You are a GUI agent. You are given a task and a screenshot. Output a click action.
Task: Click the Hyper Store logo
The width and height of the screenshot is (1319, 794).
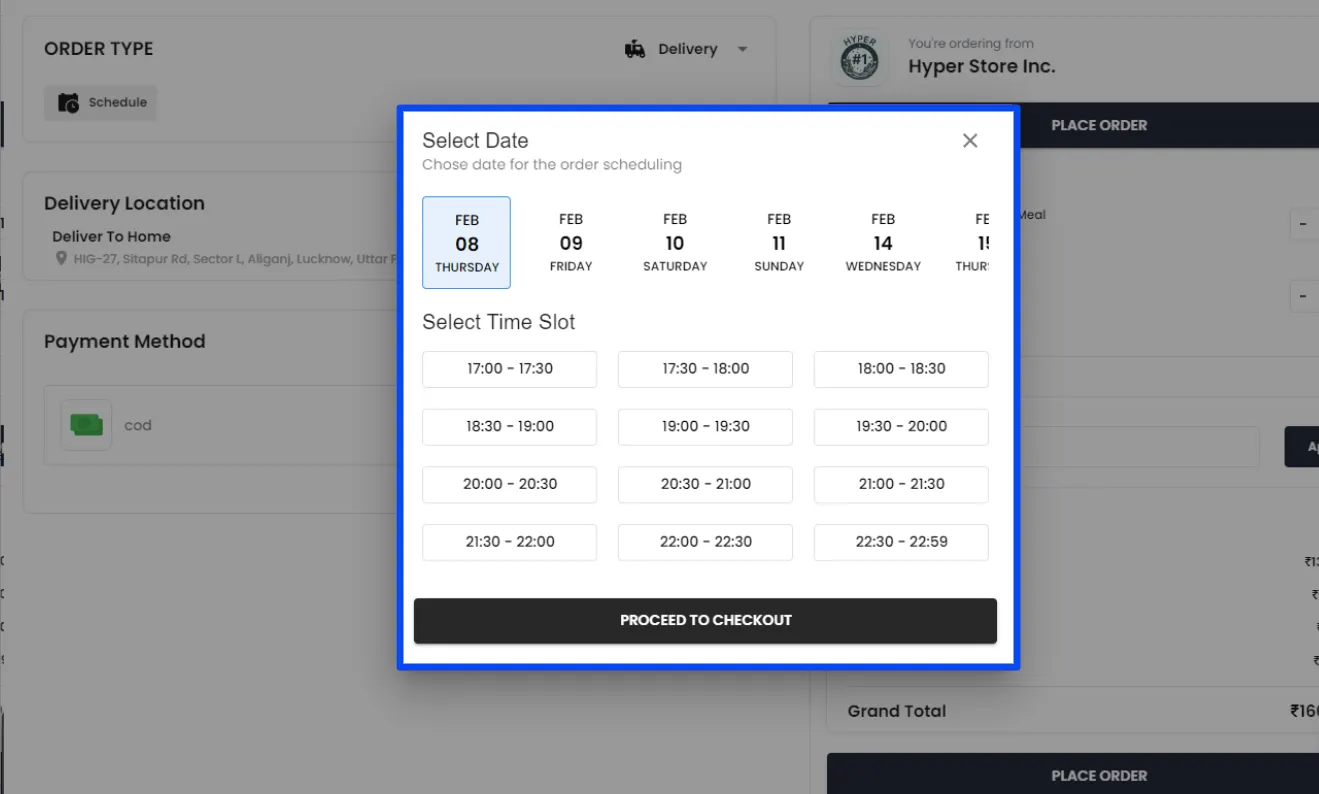coord(859,59)
